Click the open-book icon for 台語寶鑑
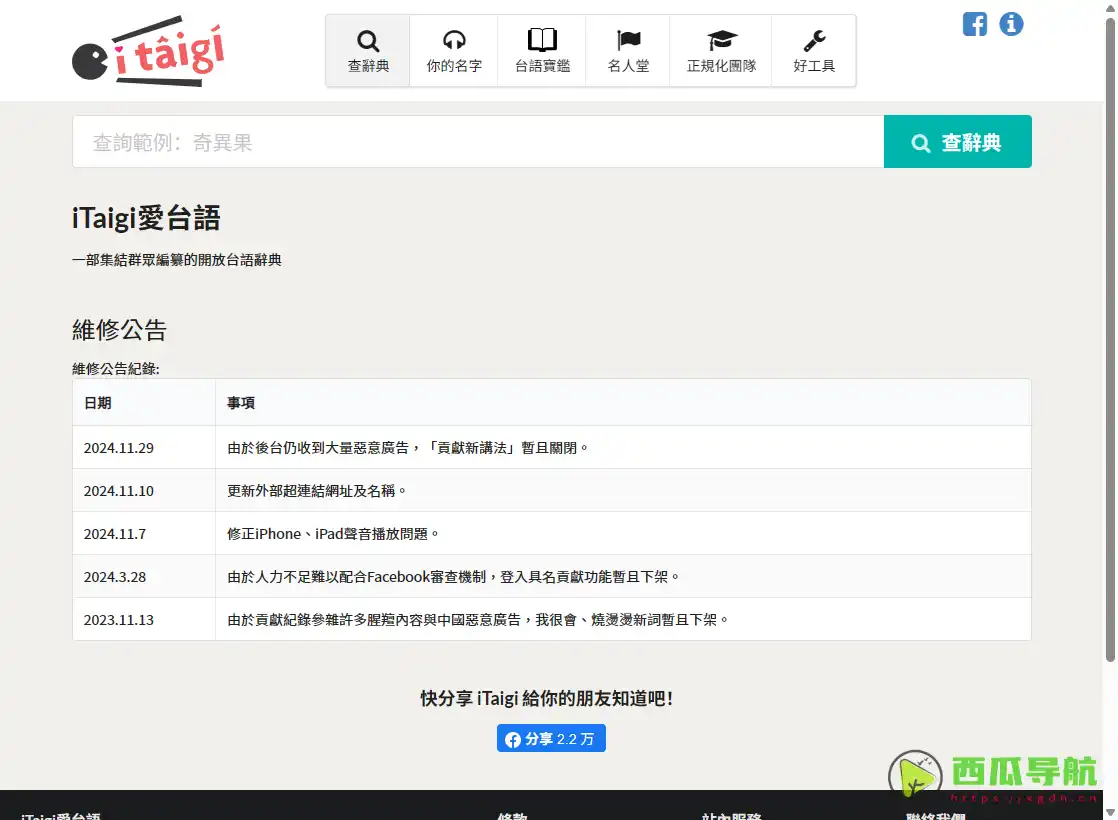The height and width of the screenshot is (820, 1118). [541, 38]
